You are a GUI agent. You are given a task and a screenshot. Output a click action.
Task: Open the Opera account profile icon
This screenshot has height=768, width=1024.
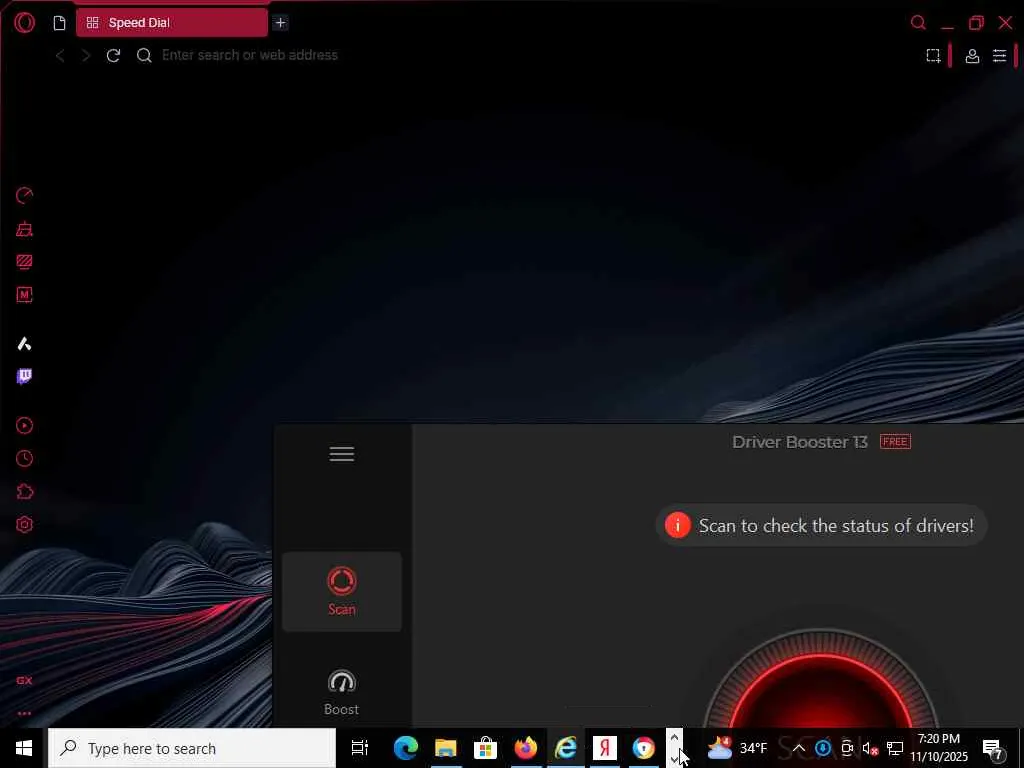(972, 56)
